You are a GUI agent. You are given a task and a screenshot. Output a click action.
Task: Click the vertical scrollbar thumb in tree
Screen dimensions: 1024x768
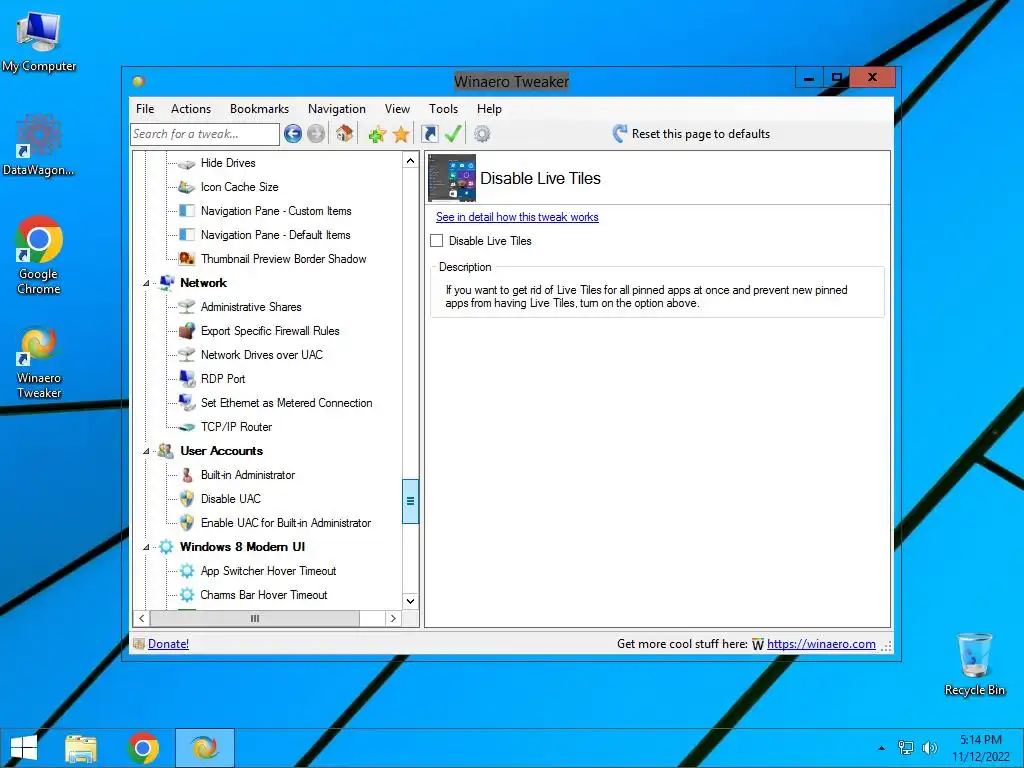pyautogui.click(x=410, y=502)
